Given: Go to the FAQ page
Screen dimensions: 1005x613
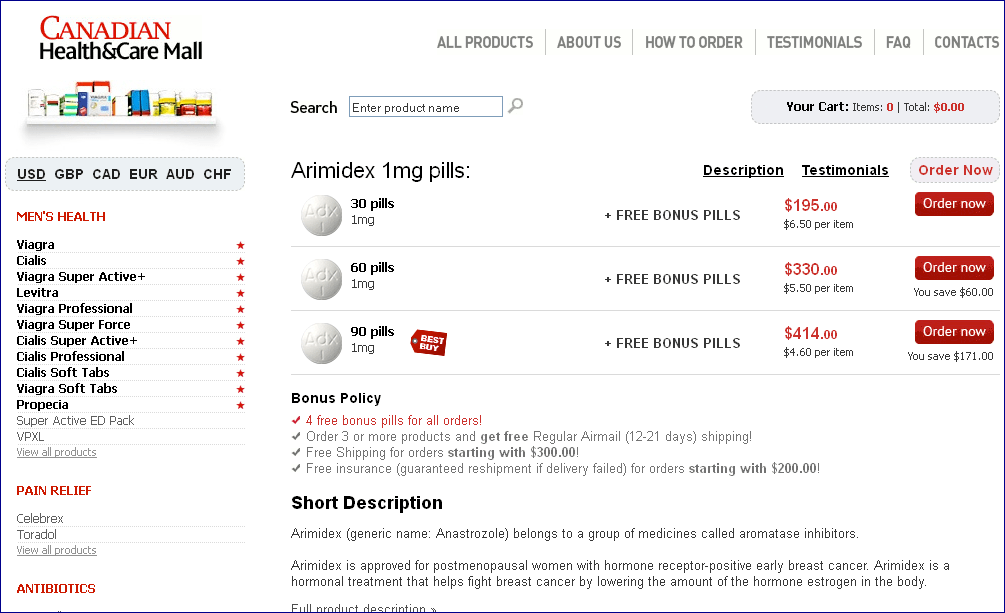Looking at the screenshot, I should pyautogui.click(x=898, y=42).
